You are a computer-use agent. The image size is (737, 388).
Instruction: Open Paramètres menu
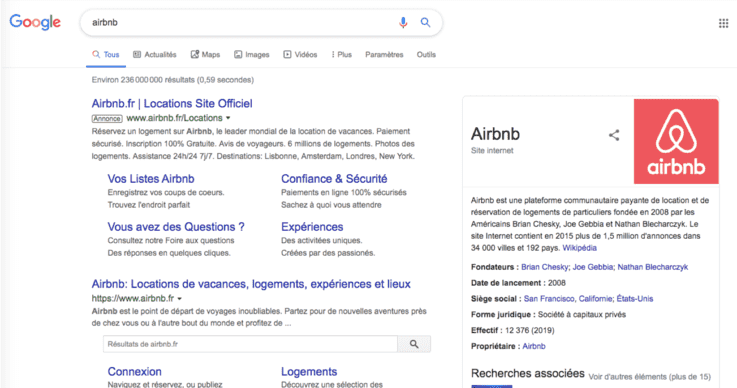pyautogui.click(x=384, y=55)
